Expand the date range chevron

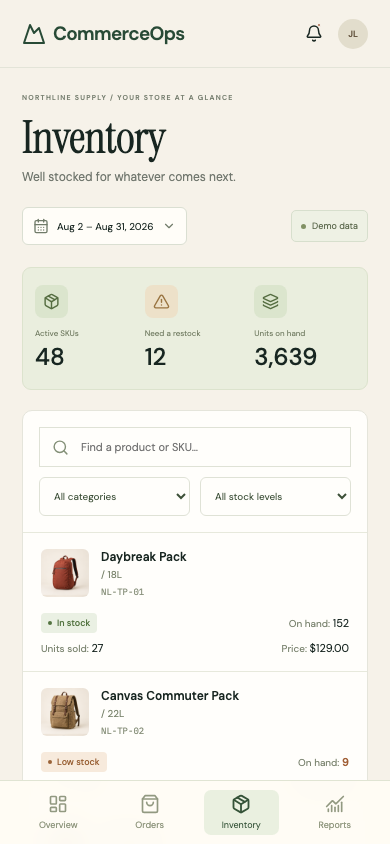pos(169,226)
